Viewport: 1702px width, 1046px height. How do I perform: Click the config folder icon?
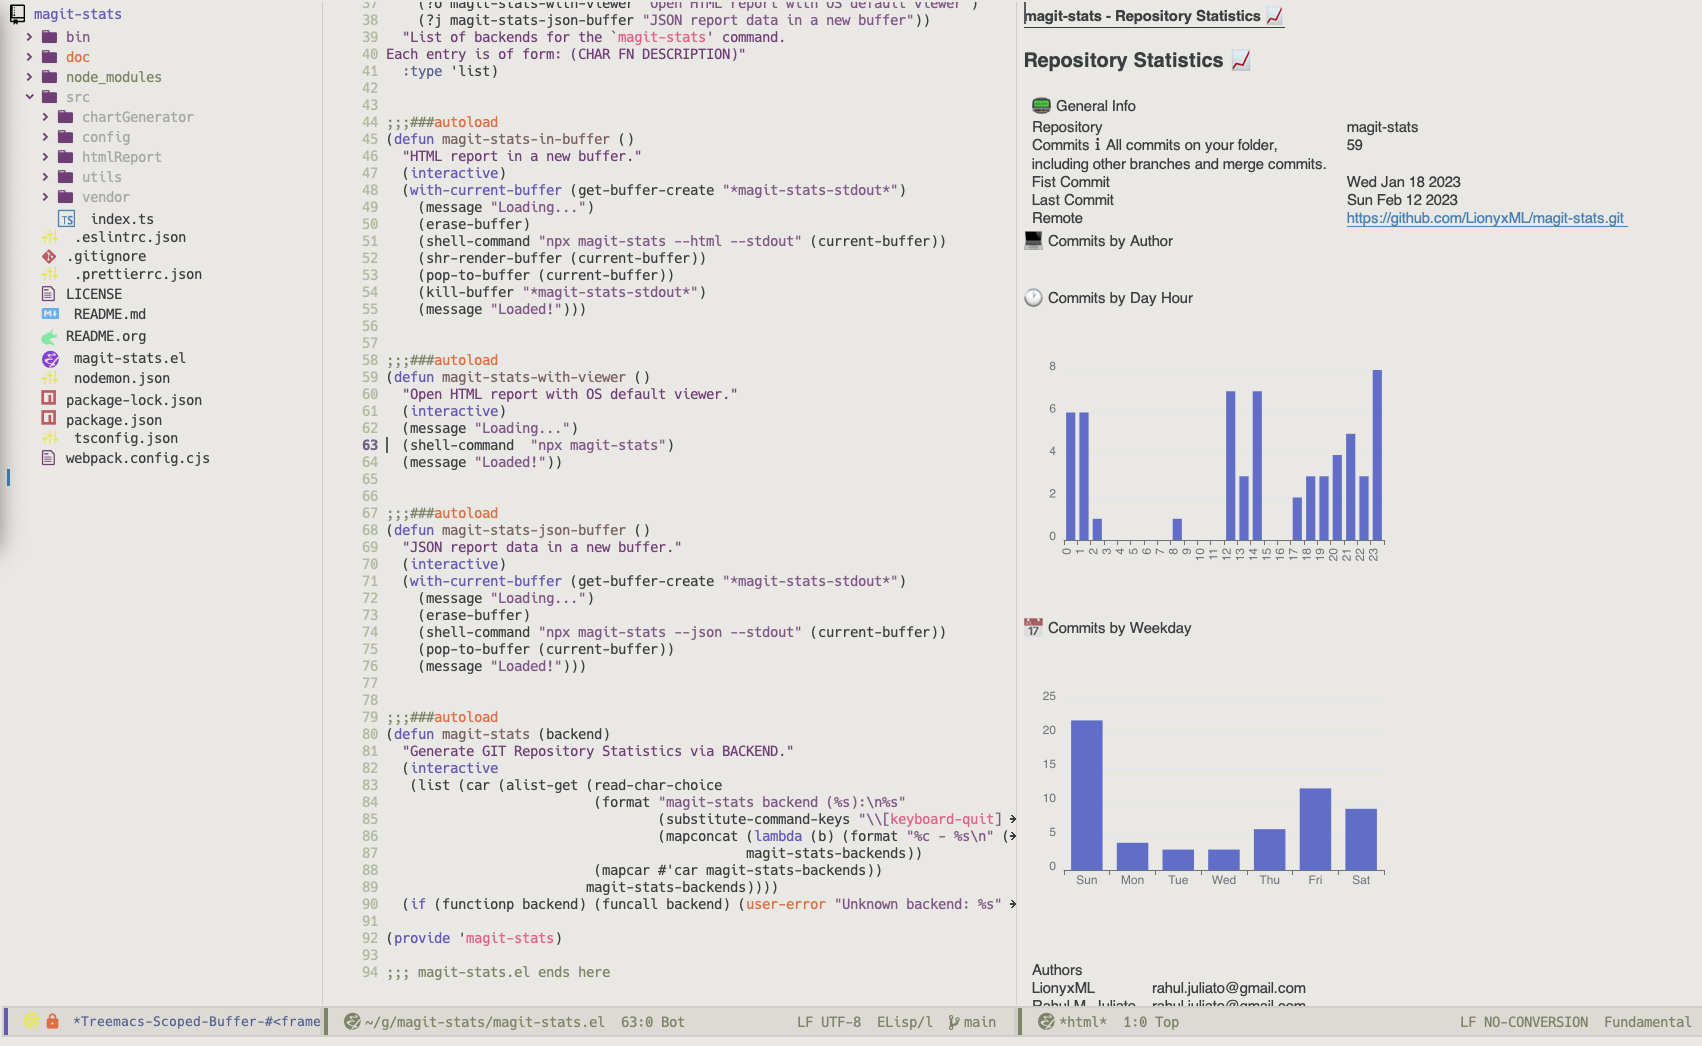(65, 137)
